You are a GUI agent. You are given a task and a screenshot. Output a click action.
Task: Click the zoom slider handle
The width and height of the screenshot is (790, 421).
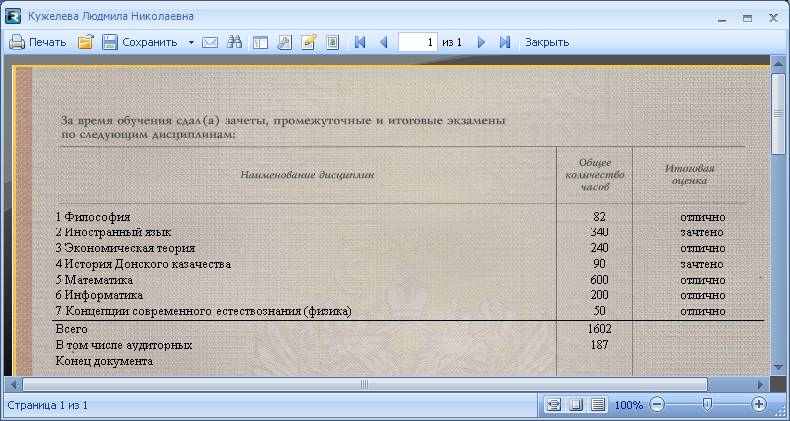pyautogui.click(x=708, y=404)
